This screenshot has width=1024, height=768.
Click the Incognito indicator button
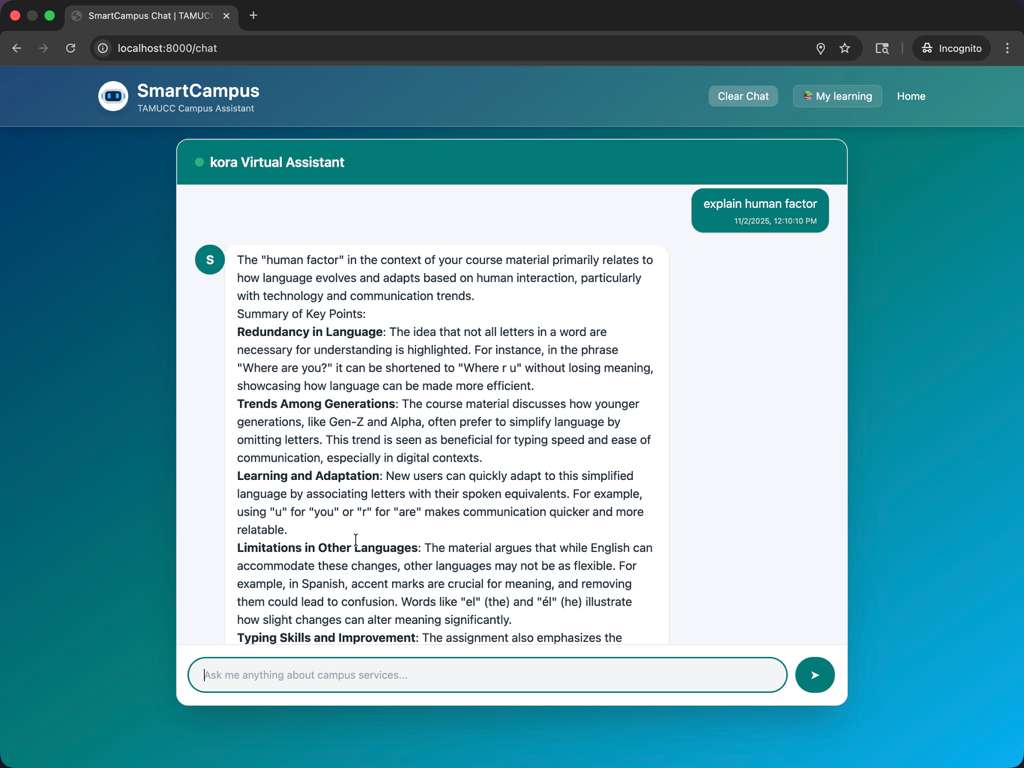952,48
